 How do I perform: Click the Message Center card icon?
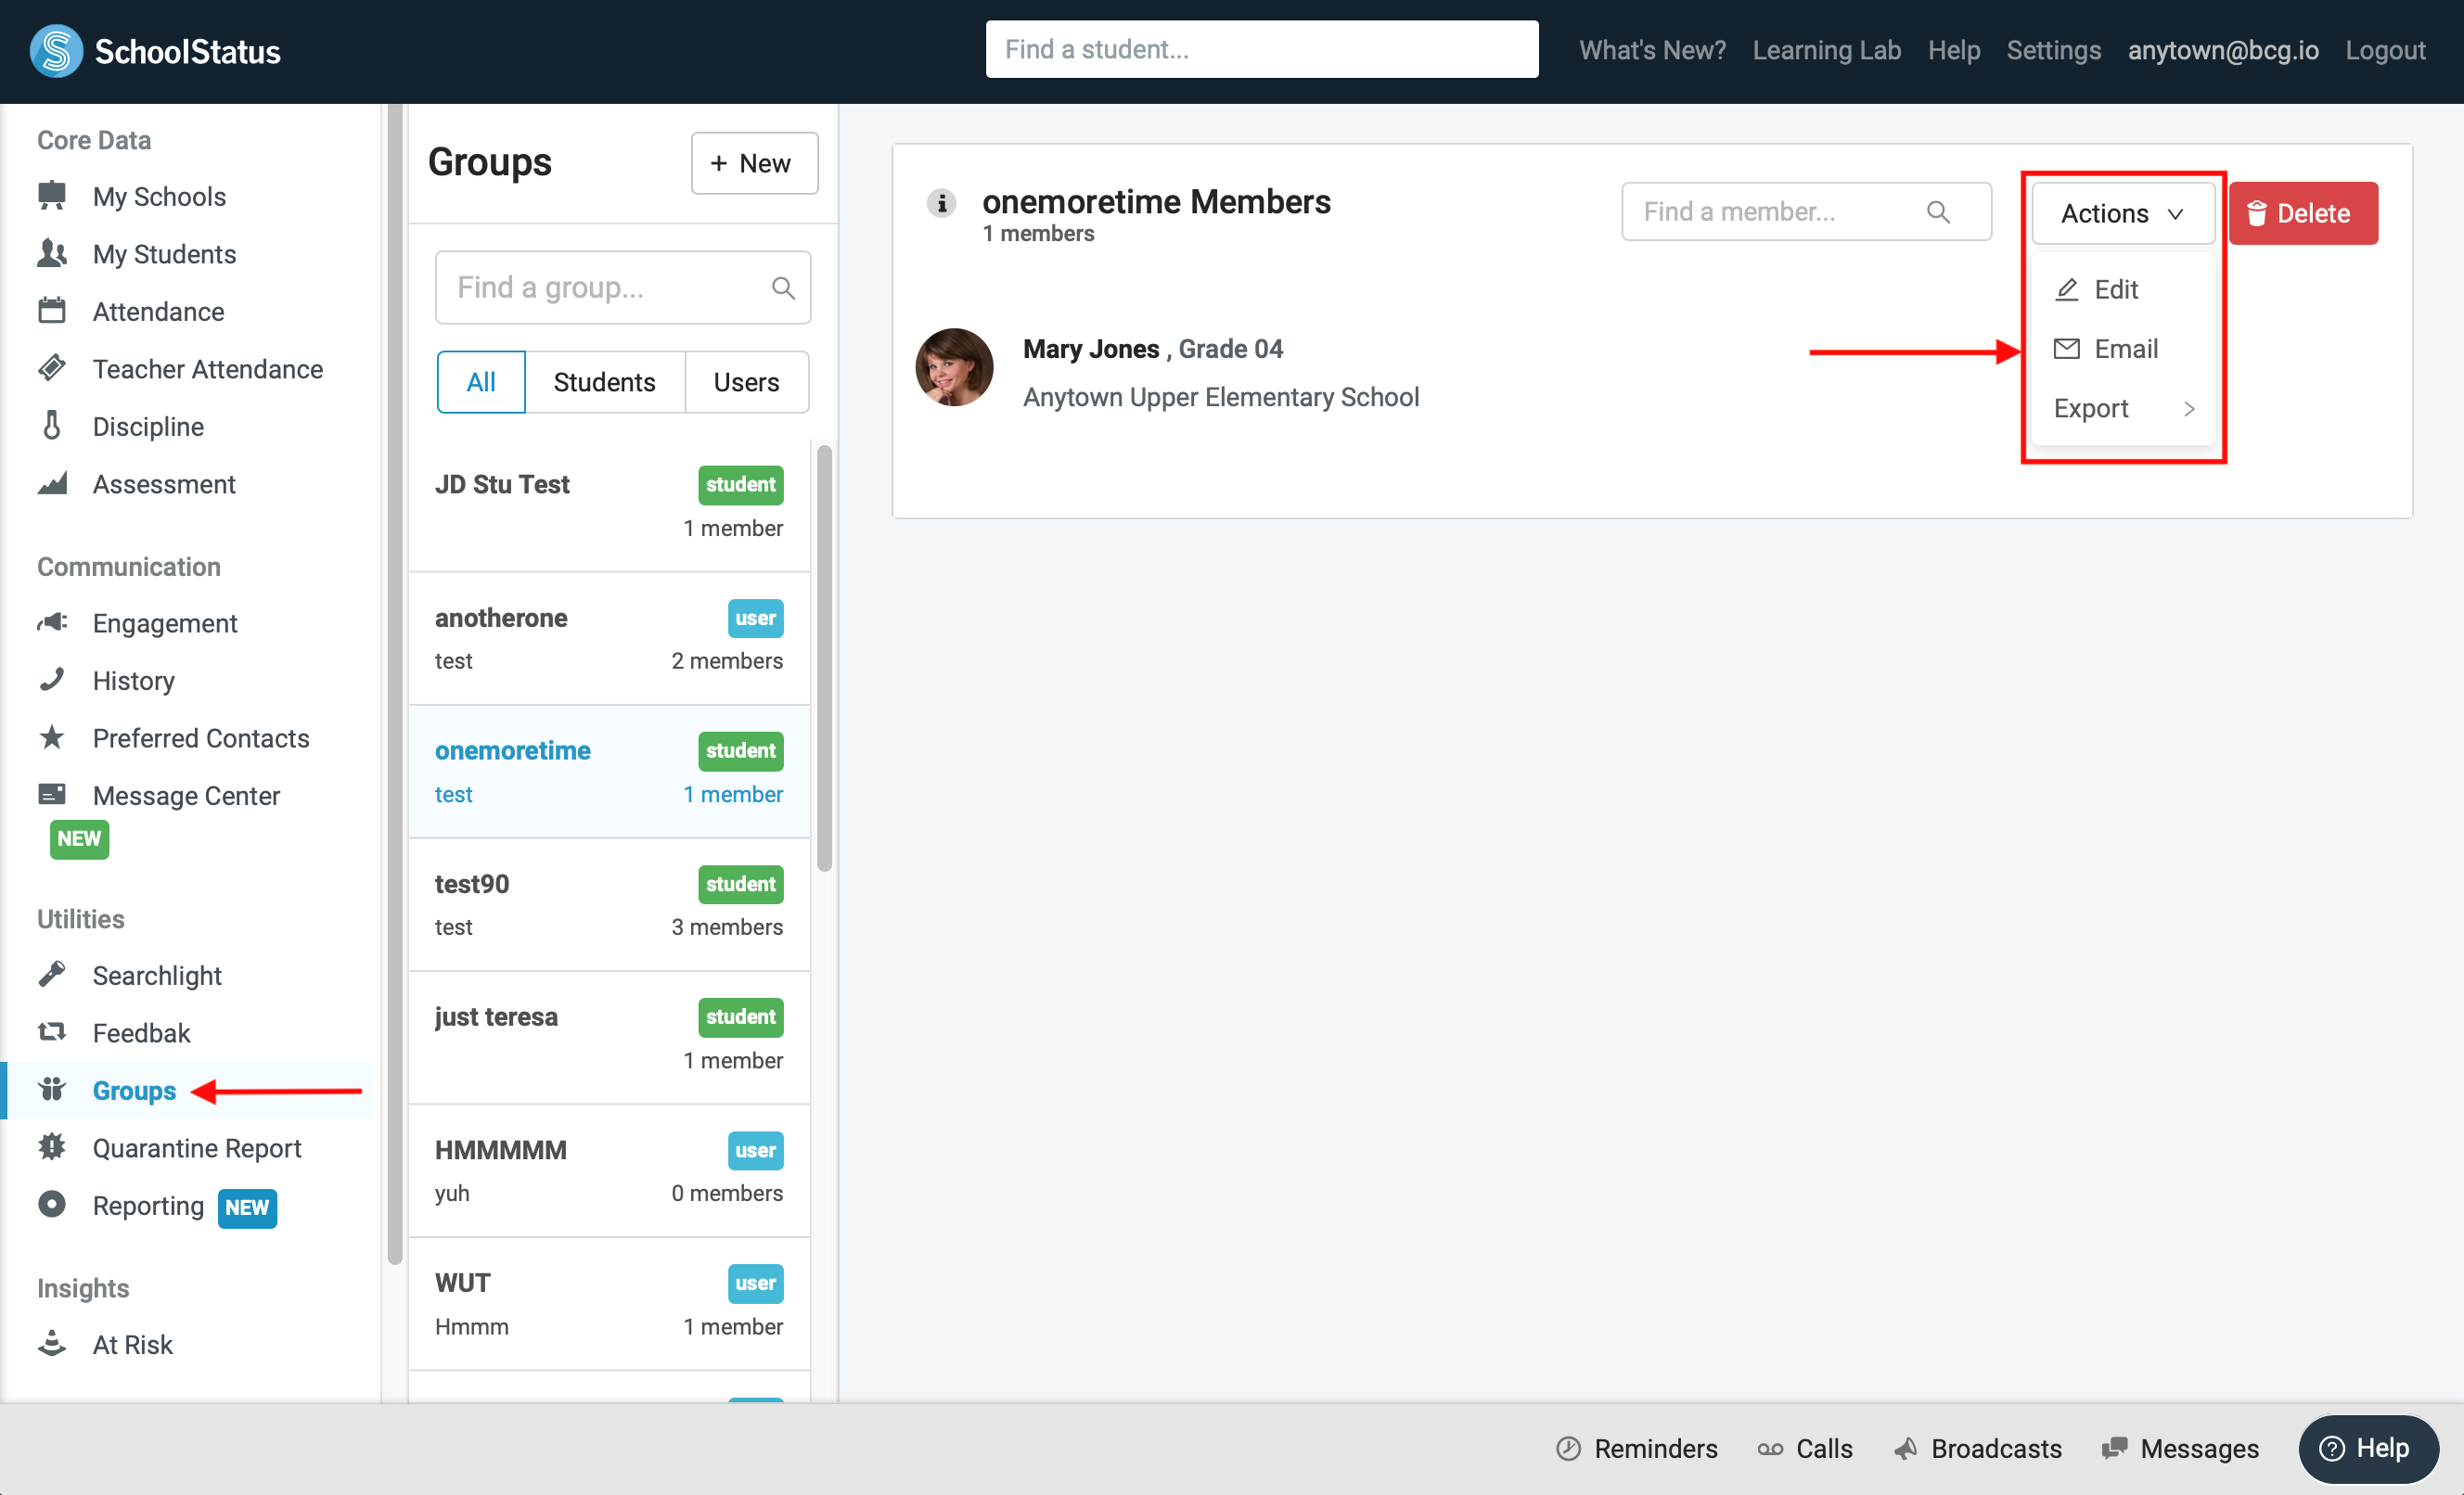(x=52, y=794)
